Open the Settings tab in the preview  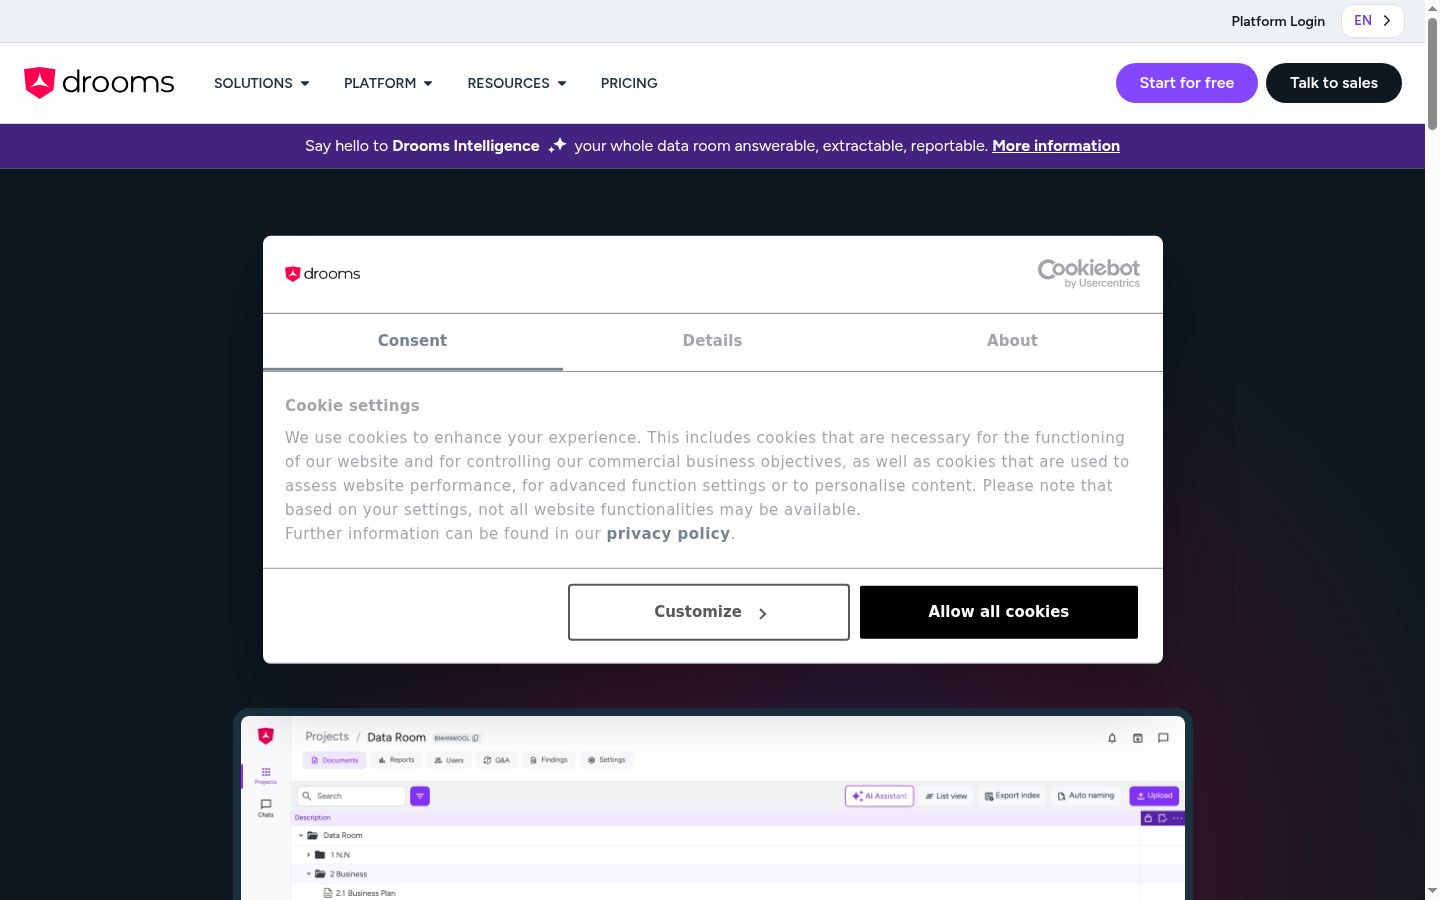607,760
